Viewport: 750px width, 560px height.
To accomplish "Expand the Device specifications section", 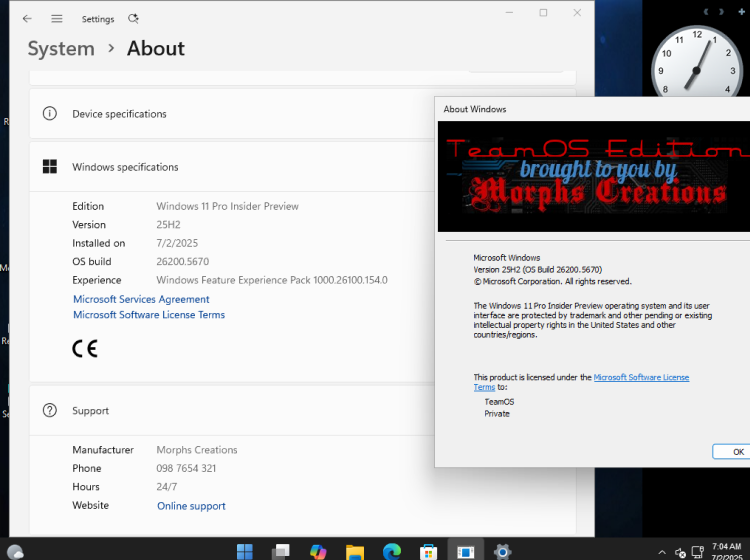I will pyautogui.click(x=232, y=114).
